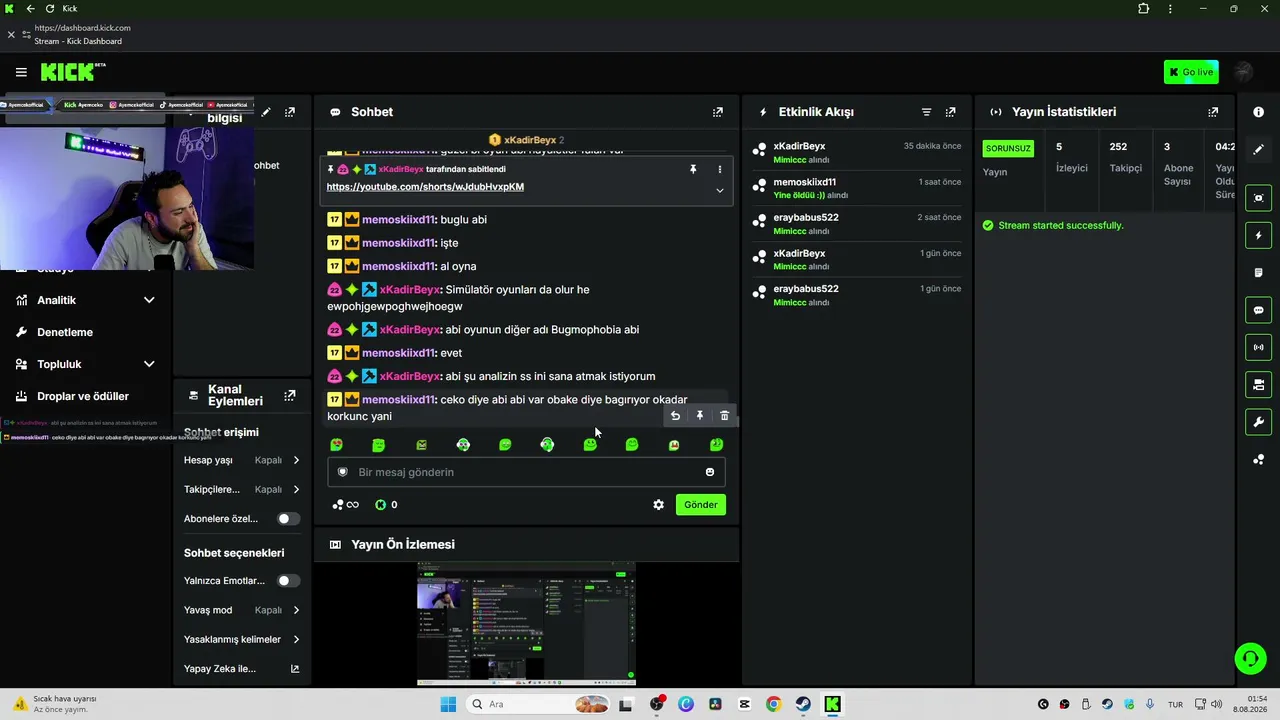Open chat settings gear icon
Screen dimensions: 1280x720
coord(658,505)
